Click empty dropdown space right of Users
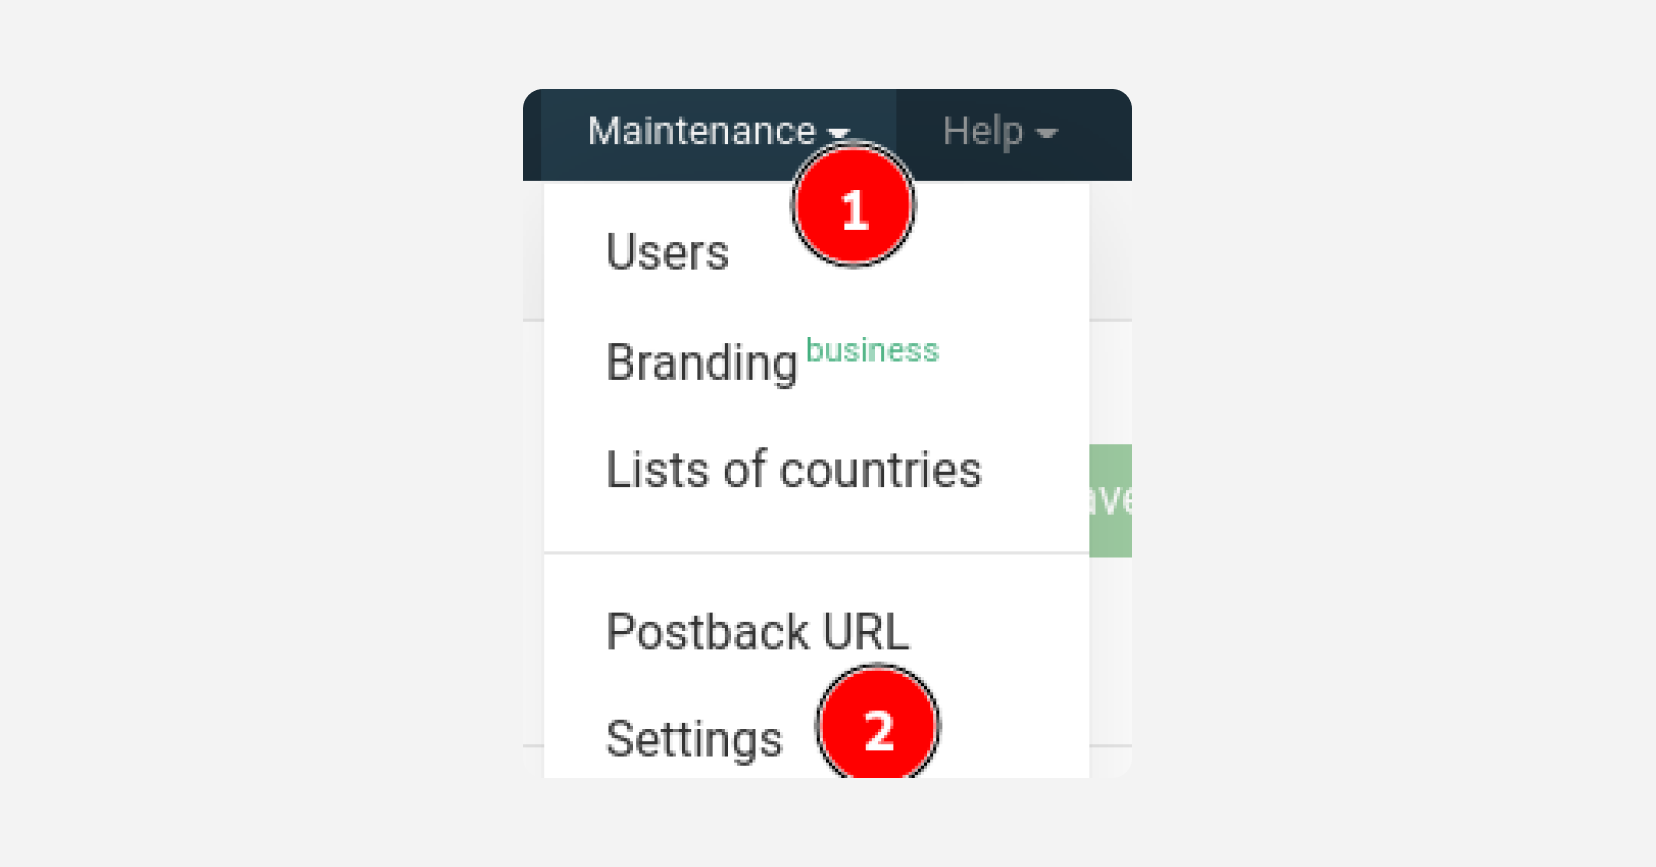1656x867 pixels. (1000, 252)
